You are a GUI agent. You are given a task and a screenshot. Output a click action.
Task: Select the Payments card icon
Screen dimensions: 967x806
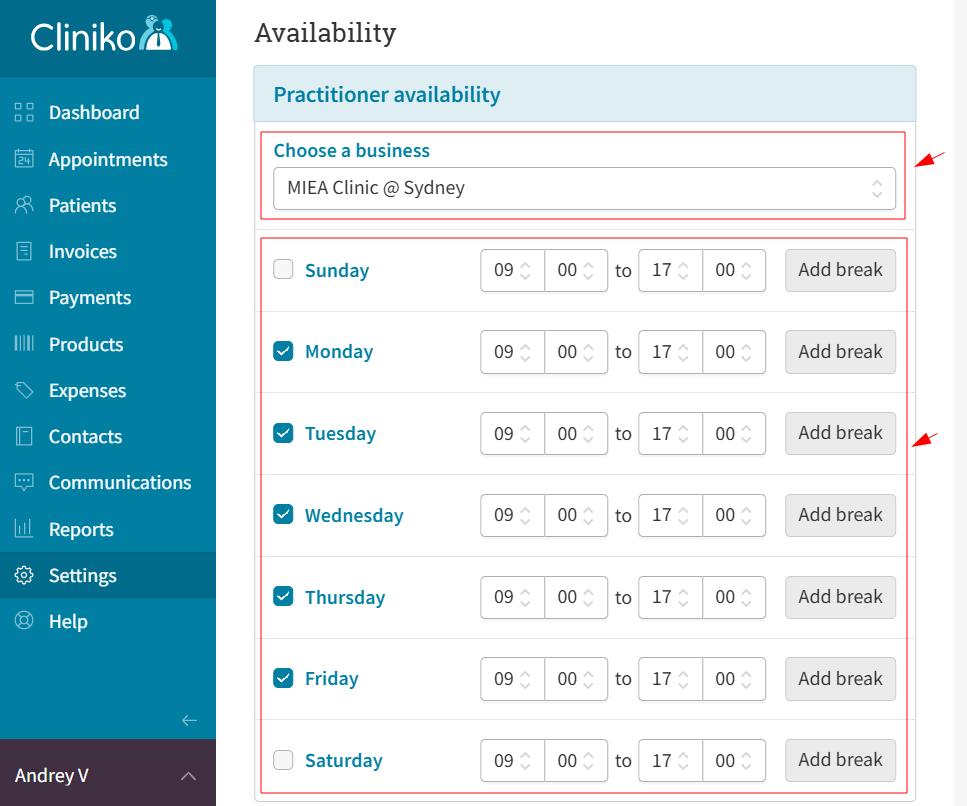tap(24, 297)
